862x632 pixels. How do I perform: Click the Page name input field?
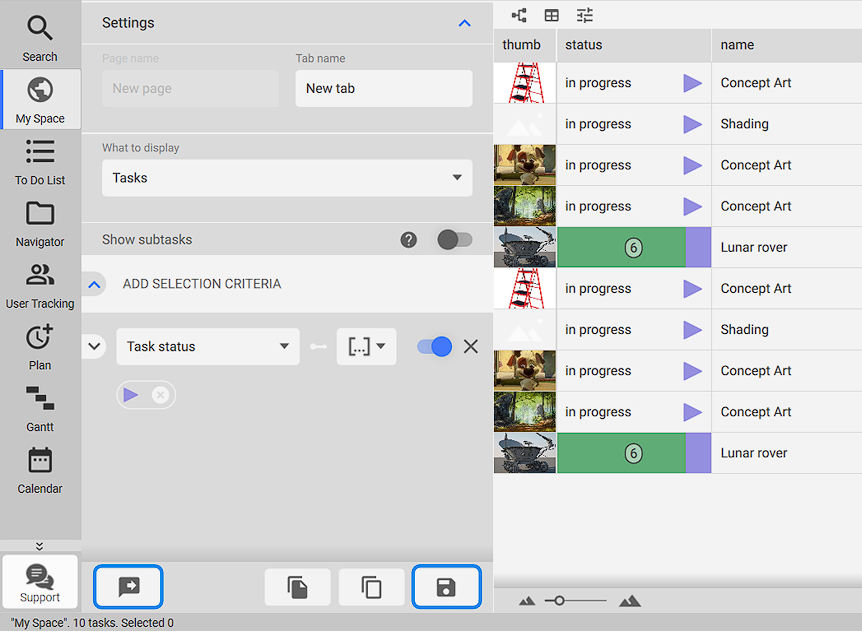(190, 88)
